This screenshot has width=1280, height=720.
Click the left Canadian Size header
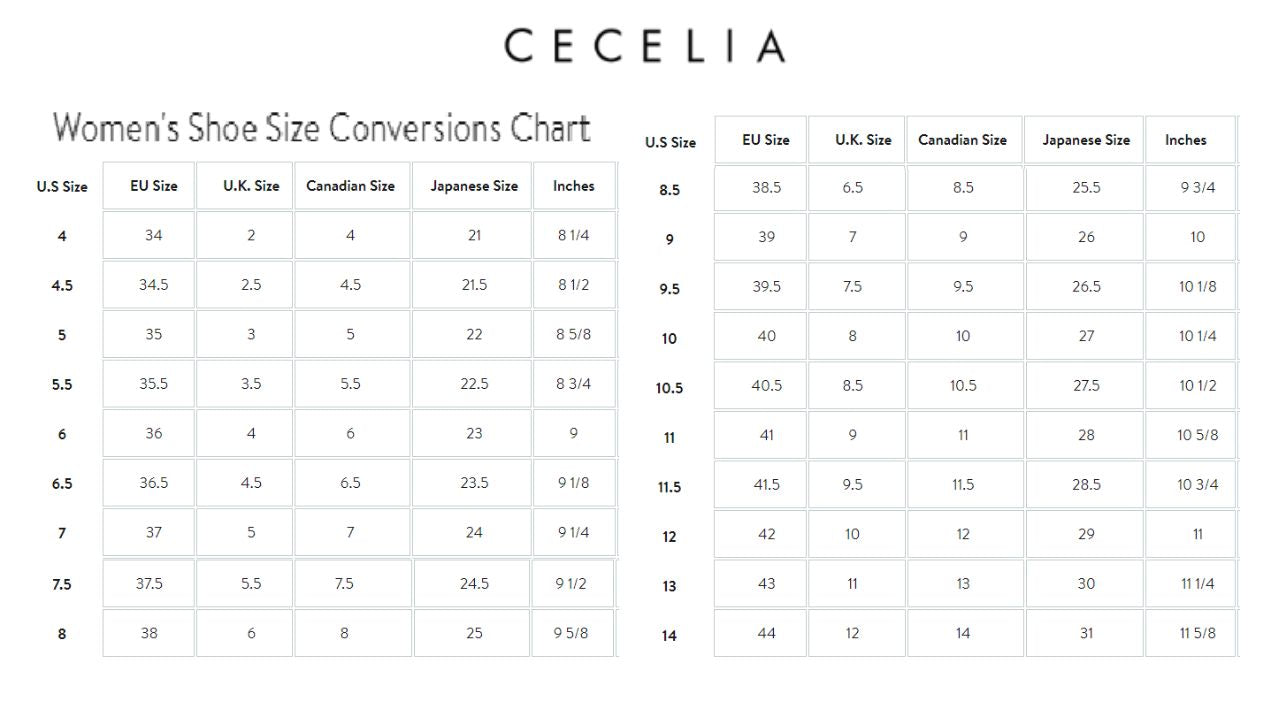350,186
